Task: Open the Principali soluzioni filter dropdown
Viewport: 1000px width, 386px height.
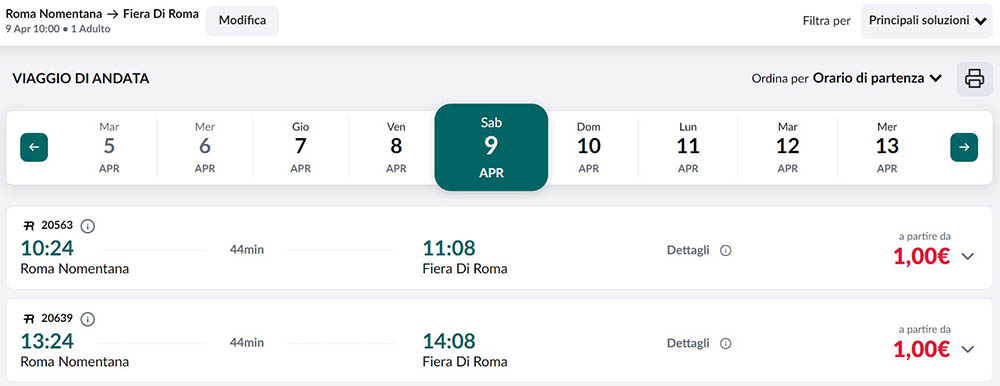Action: [927, 21]
